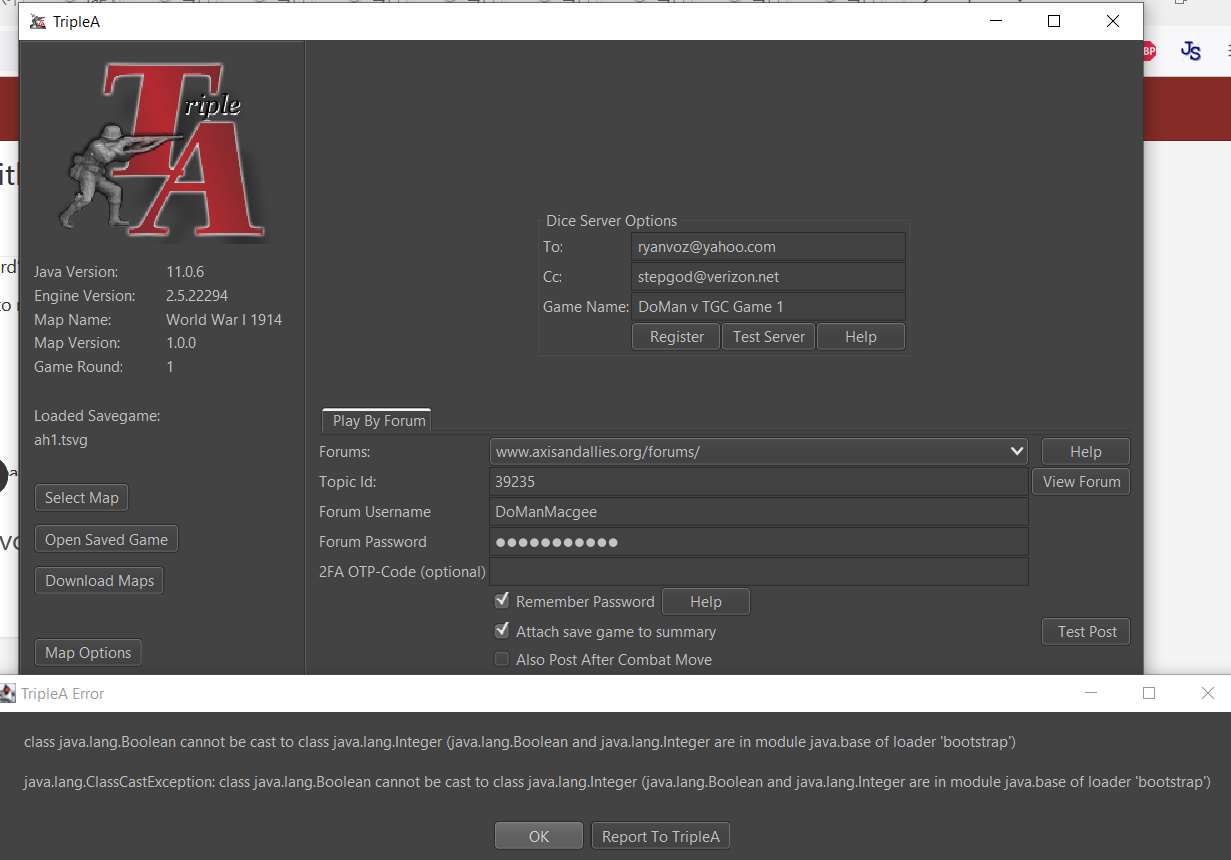This screenshot has width=1231, height=860.
Task: Minimize the TripleA Error dialog
Action: [x=1091, y=693]
